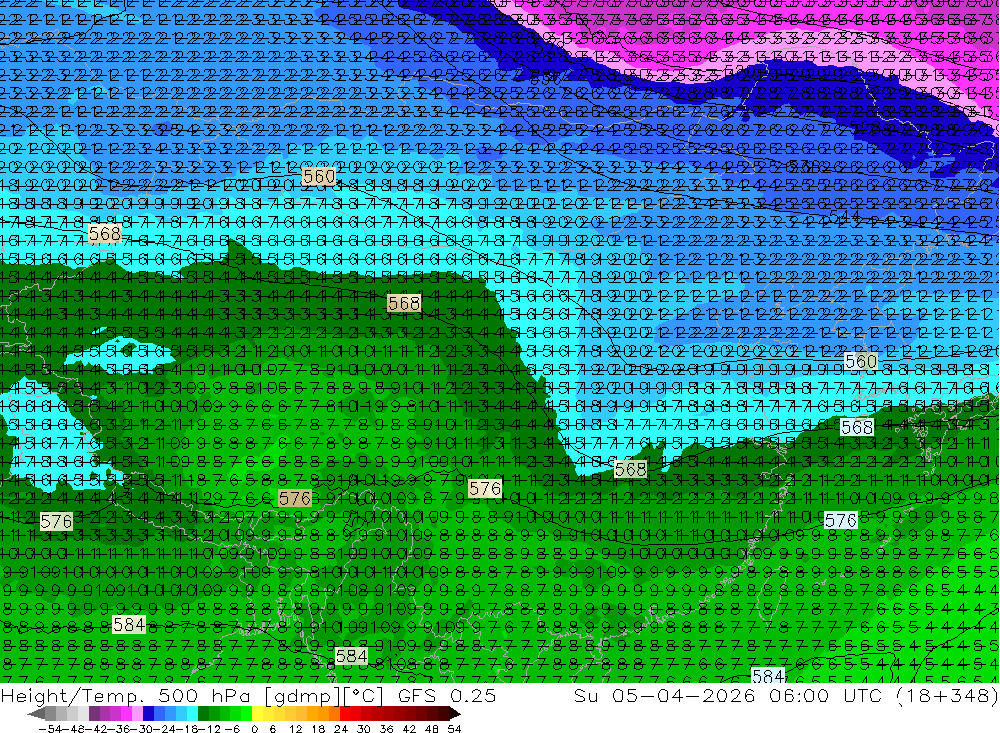
Task: Click the '560' contour label with white background
Action: pos(861,361)
